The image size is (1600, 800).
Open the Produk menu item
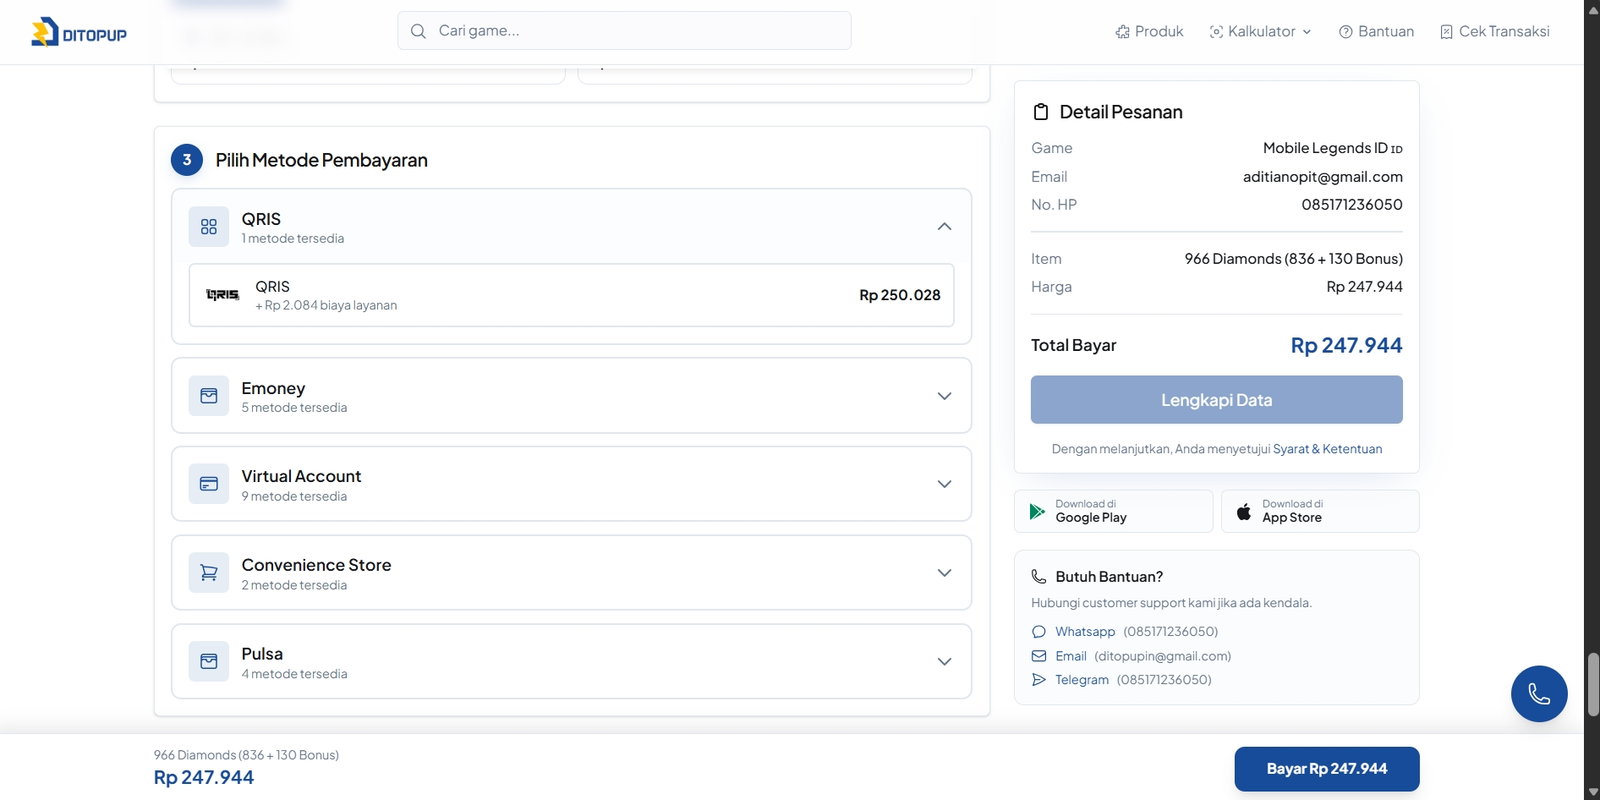1149,32
